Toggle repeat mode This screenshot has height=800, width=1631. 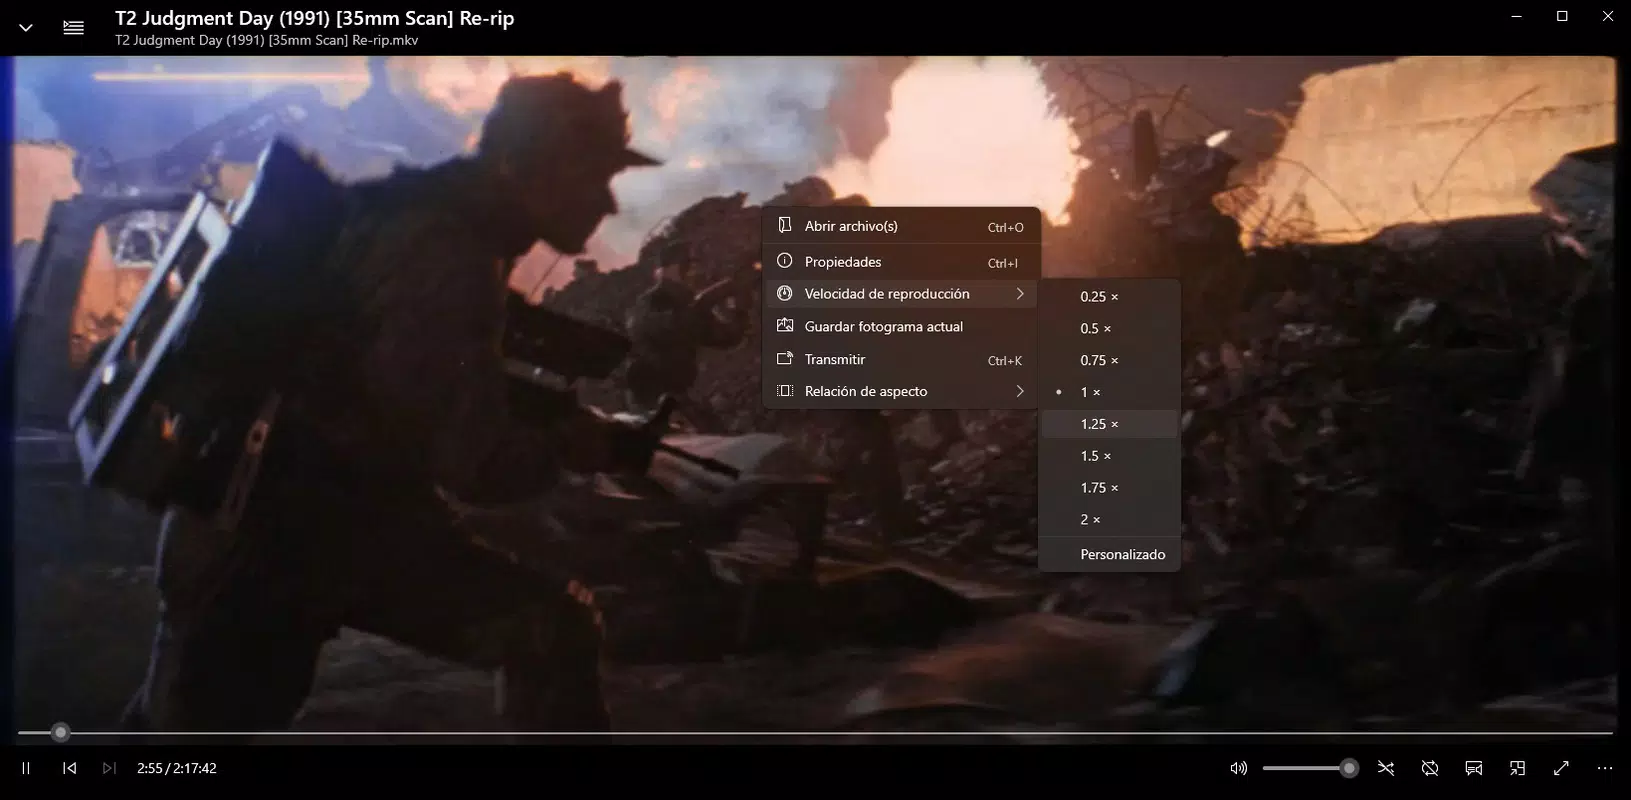(1429, 768)
